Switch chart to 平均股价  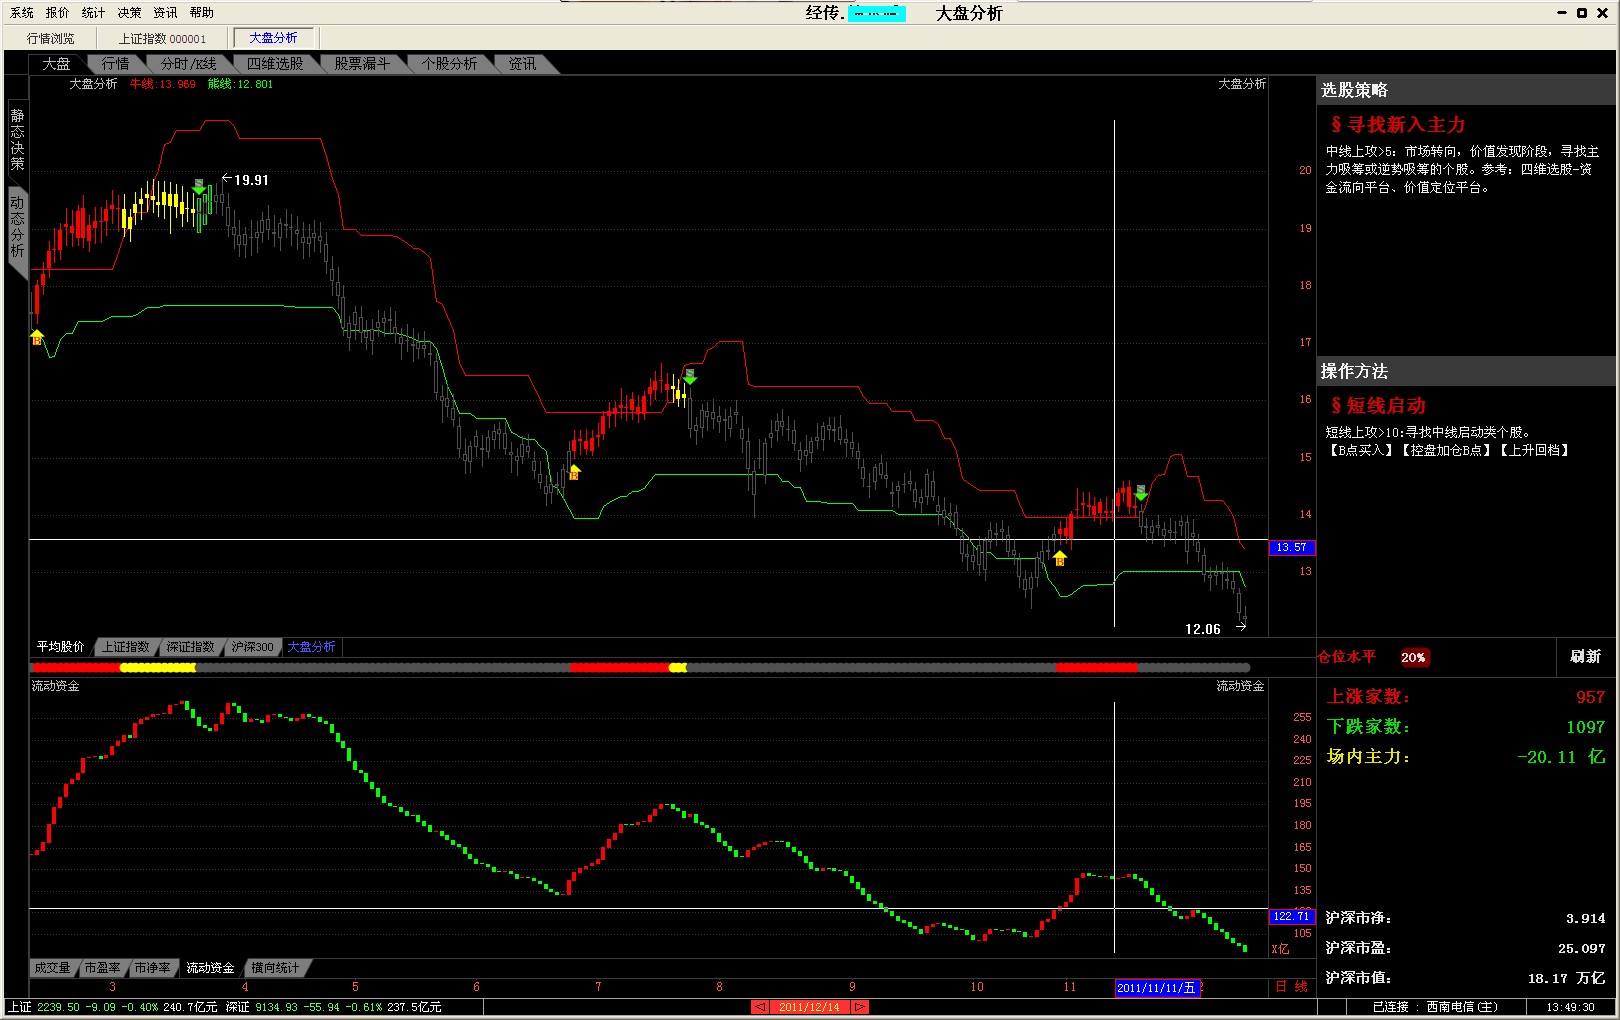pos(61,647)
